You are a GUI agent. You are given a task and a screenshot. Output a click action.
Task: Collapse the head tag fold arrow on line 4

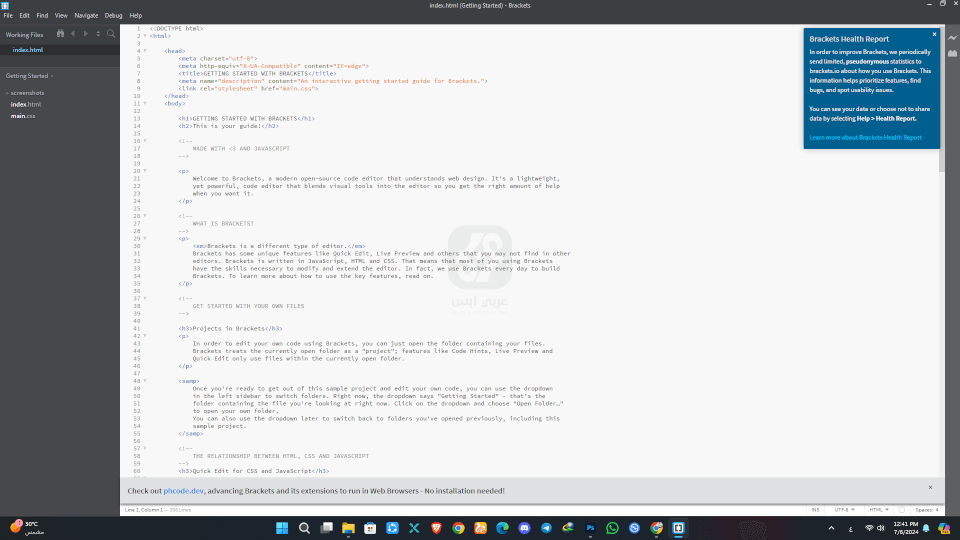[x=146, y=50]
